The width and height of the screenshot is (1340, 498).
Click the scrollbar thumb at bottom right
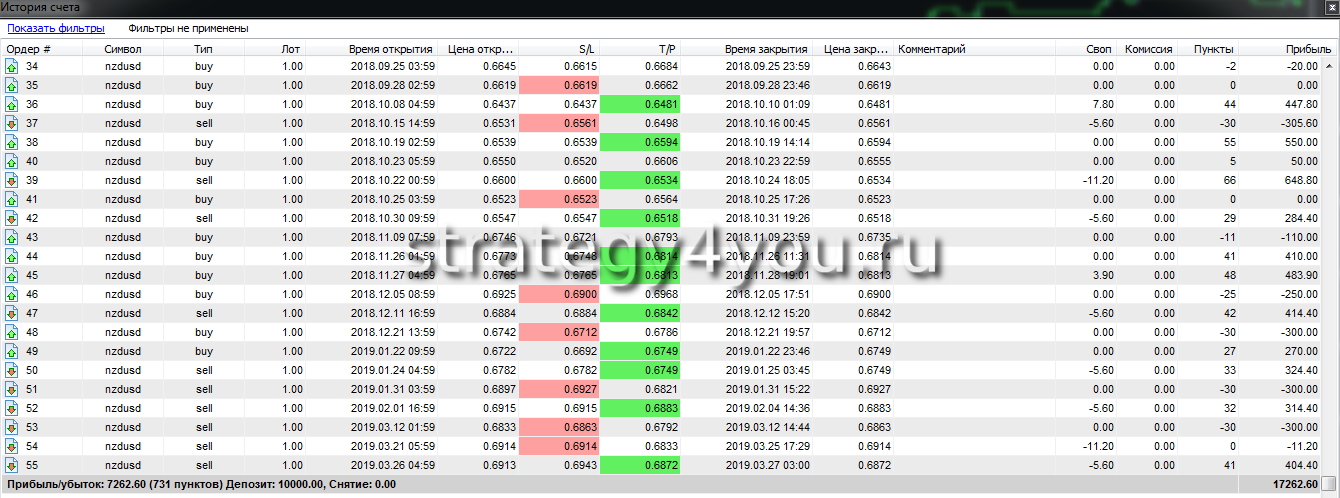click(x=1328, y=484)
